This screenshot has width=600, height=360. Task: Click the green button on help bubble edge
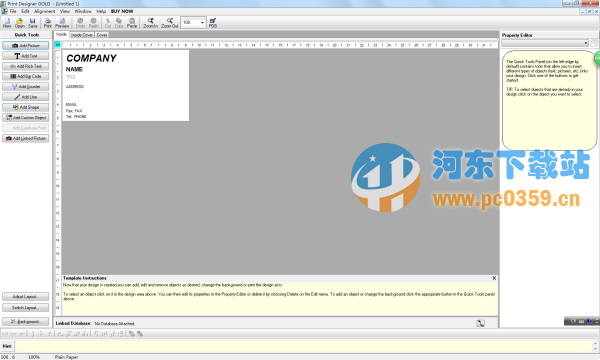(597, 59)
